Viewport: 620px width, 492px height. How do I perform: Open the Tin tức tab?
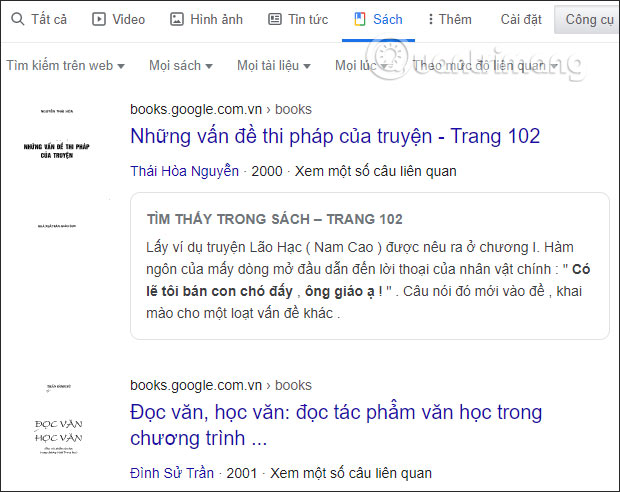coord(308,19)
